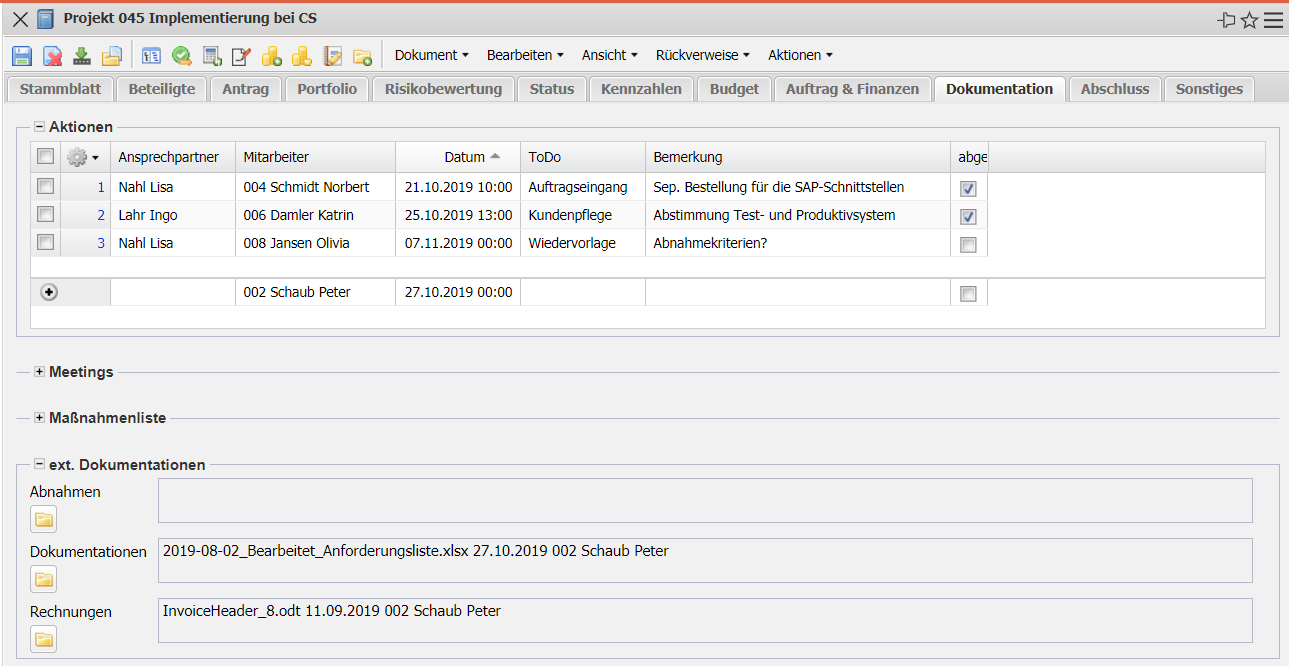Click the green checkmark icon in toolbar
Screen dimensions: 1289x666
[x=181, y=56]
